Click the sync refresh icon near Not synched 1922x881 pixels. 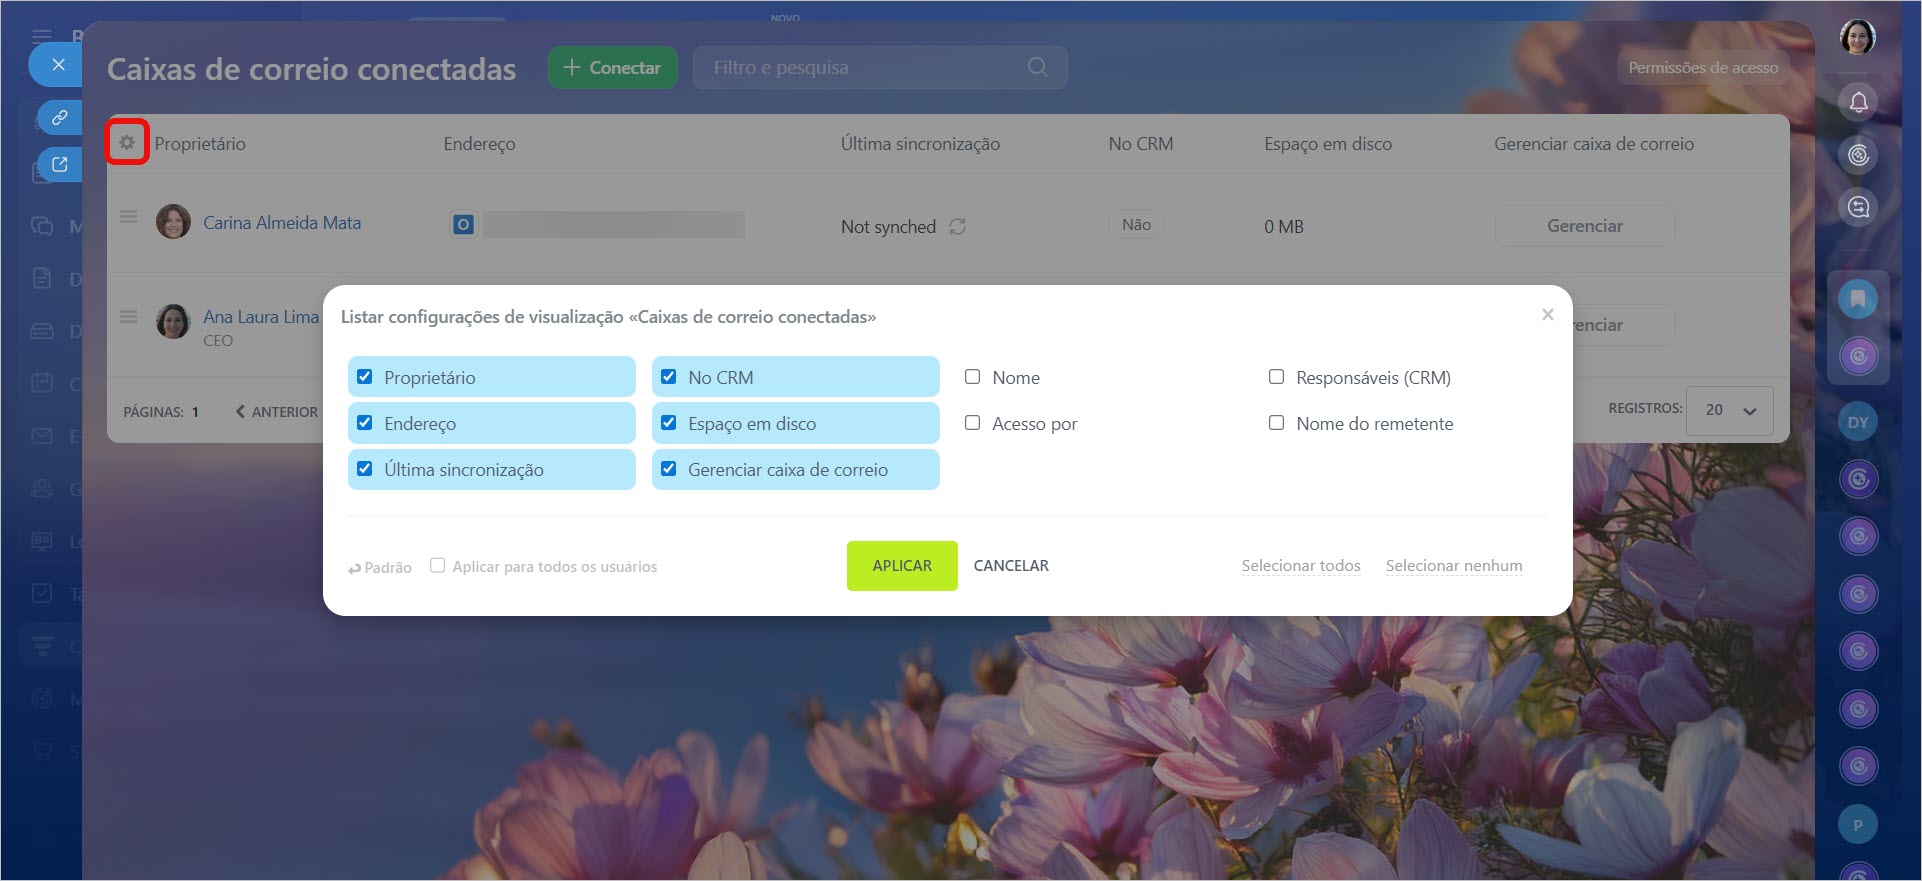coord(957,227)
